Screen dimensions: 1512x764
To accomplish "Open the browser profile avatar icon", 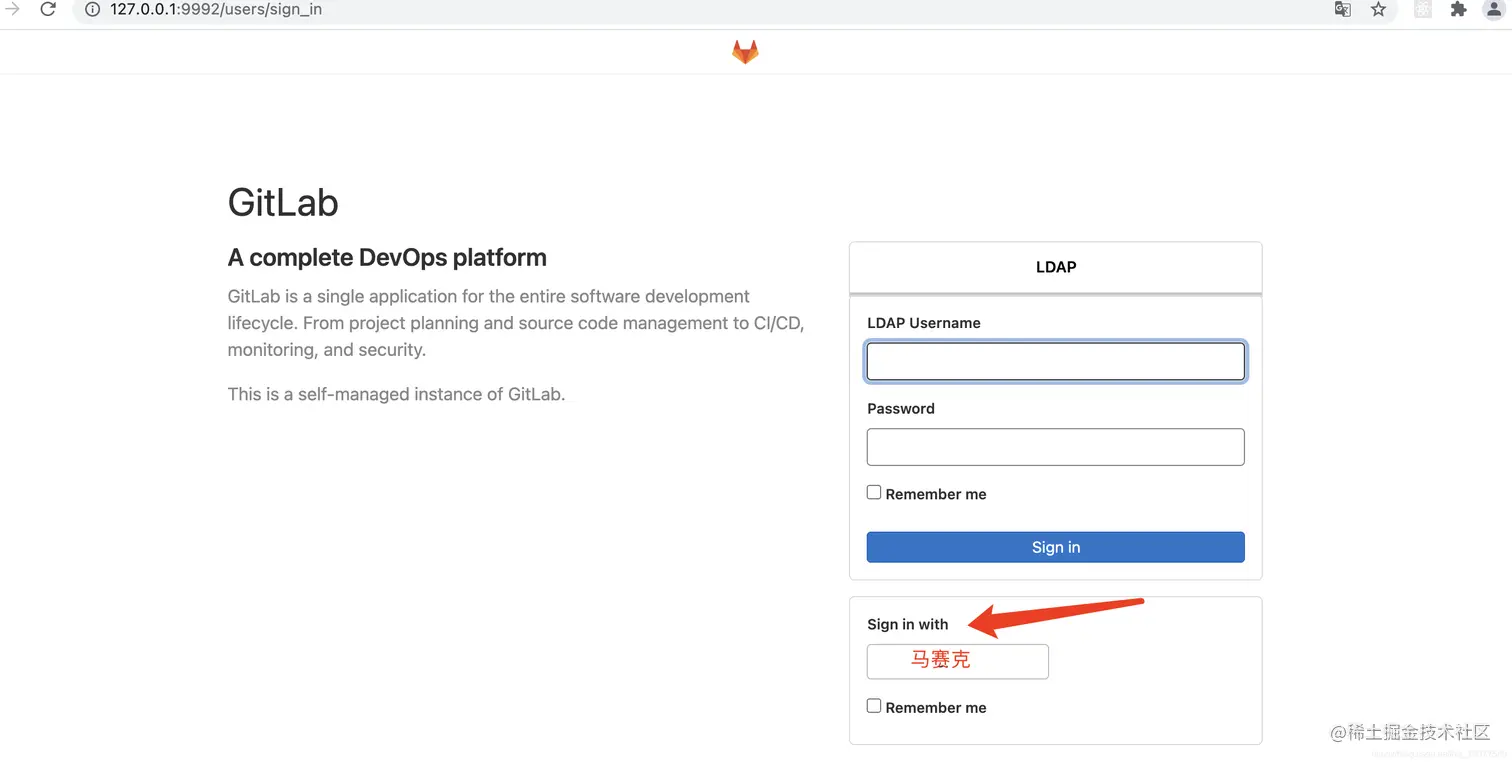I will [1493, 9].
